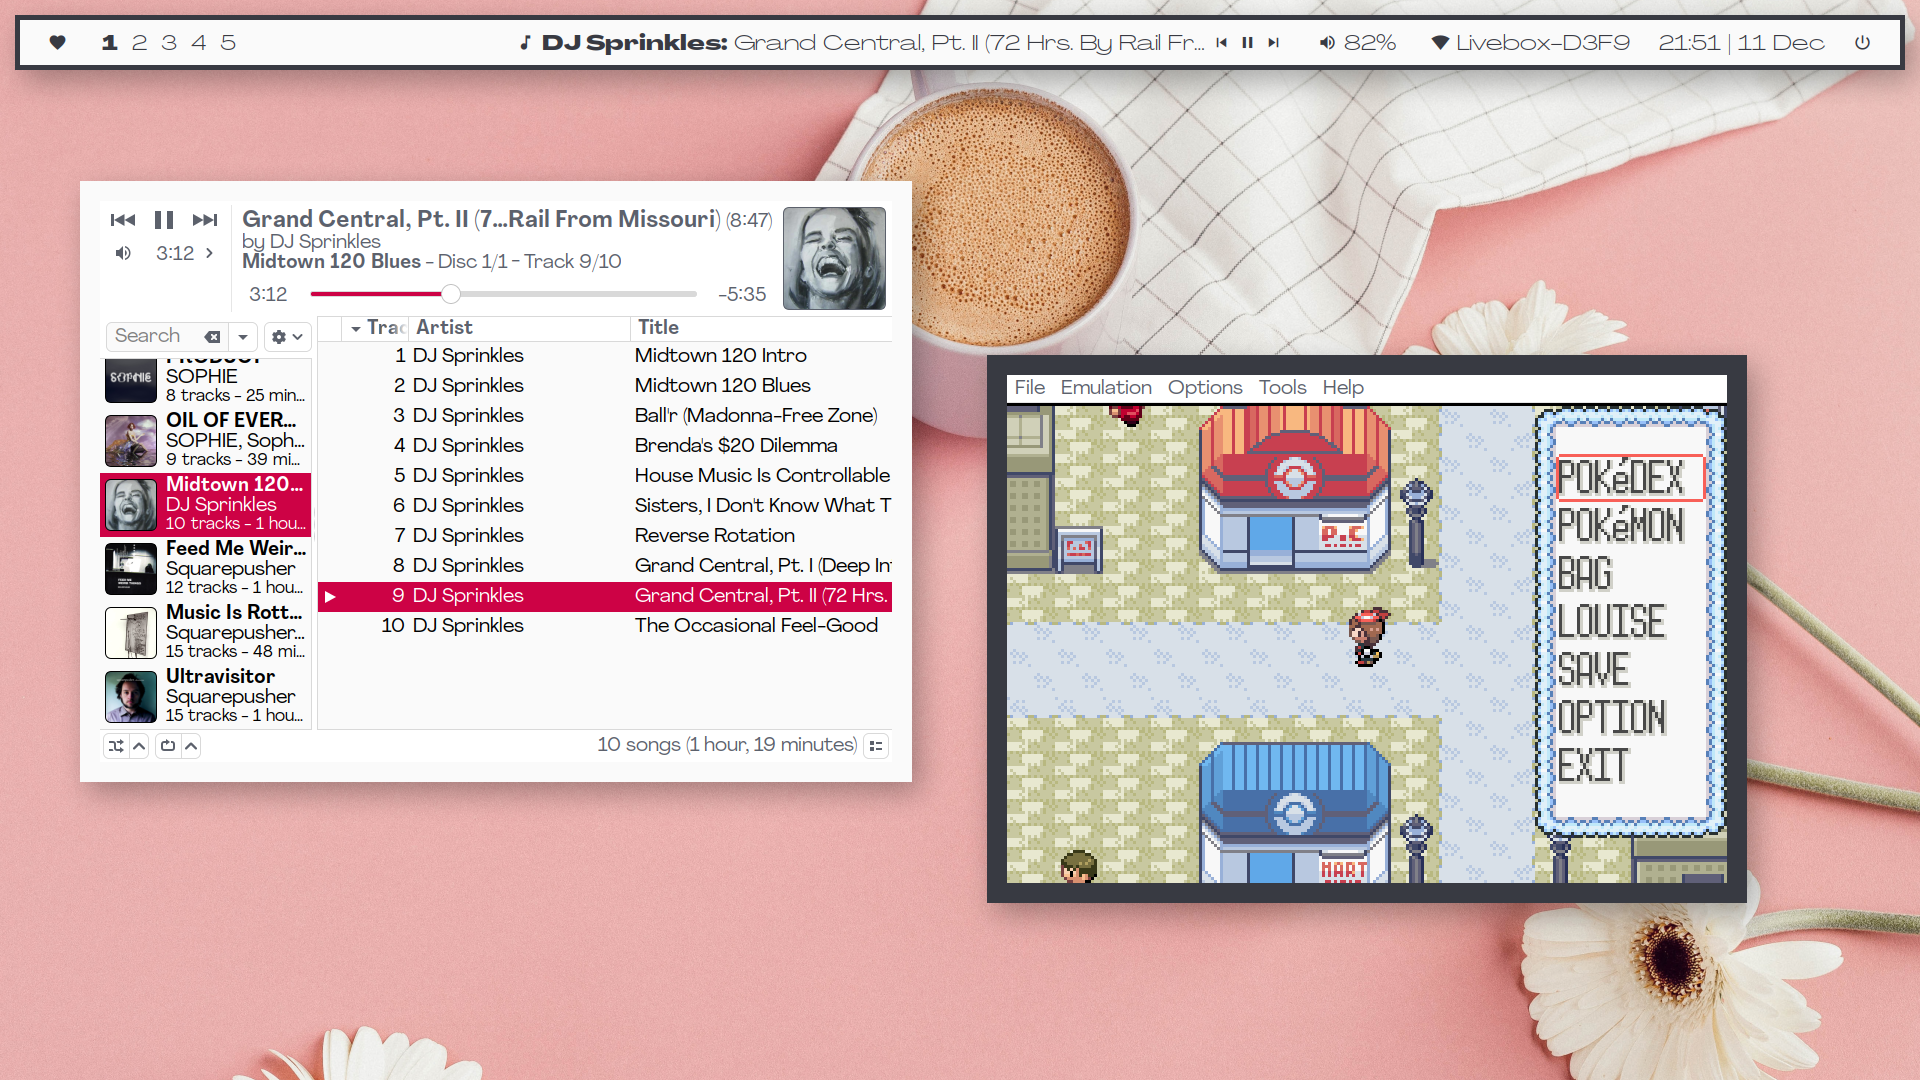Sort songs by Title column header
This screenshot has width=1920, height=1080.
(659, 328)
